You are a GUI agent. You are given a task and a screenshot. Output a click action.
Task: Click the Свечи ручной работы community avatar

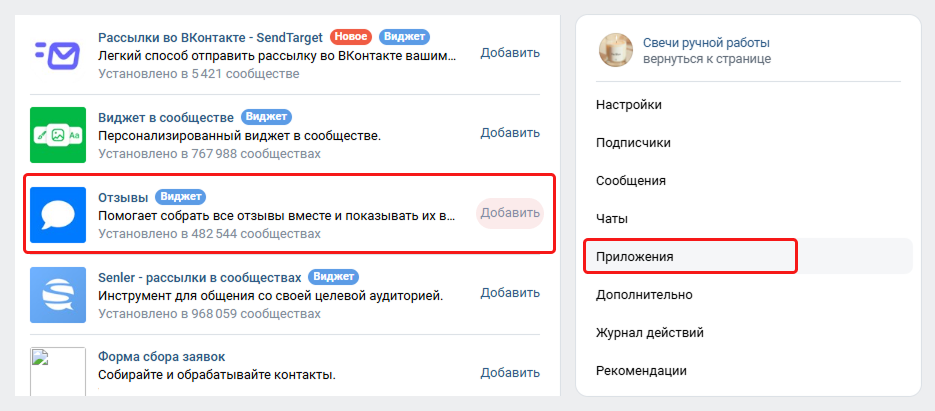click(x=612, y=49)
